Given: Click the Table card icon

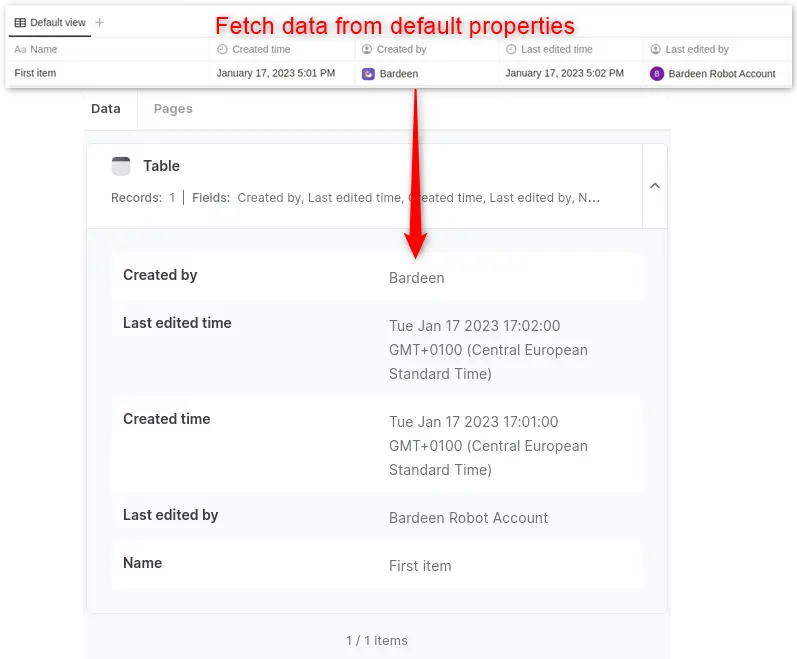Looking at the screenshot, I should (x=121, y=166).
